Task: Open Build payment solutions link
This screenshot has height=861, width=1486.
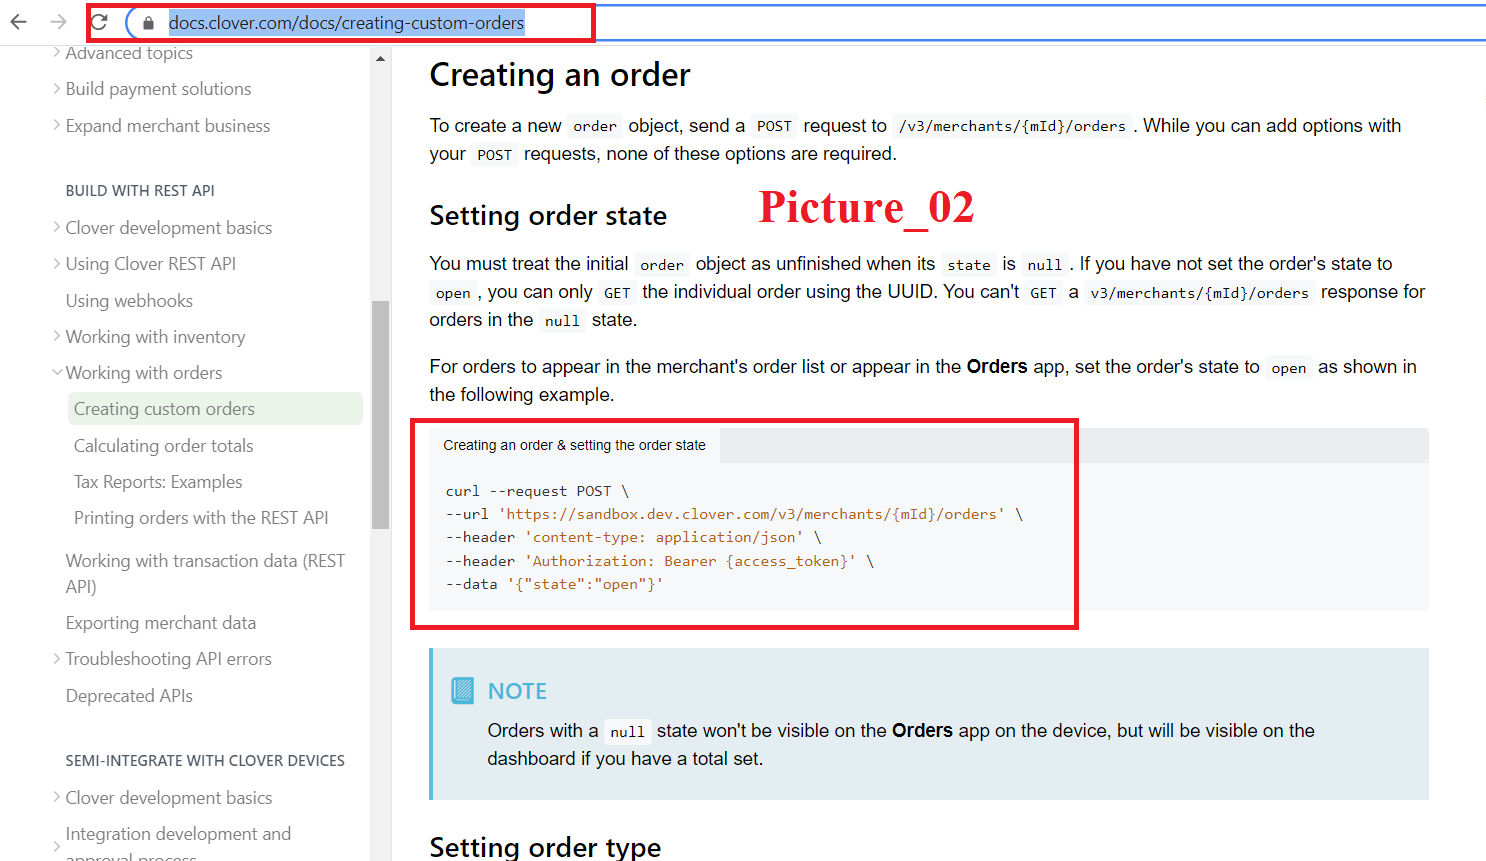Action: (x=158, y=89)
